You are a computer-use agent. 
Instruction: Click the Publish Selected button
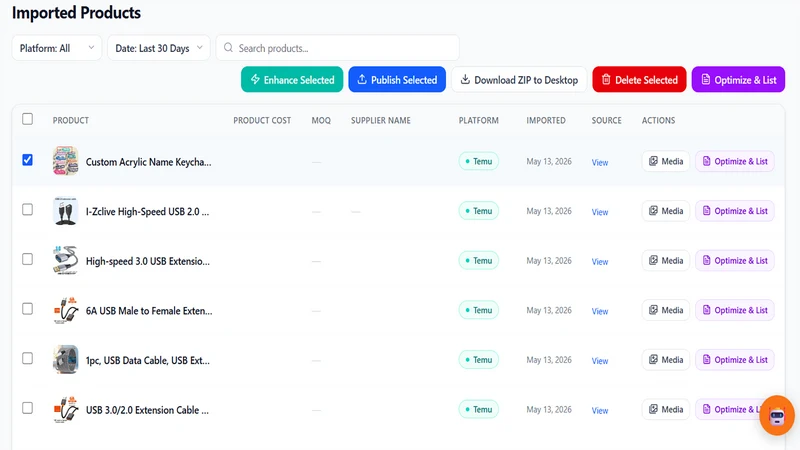coord(397,80)
